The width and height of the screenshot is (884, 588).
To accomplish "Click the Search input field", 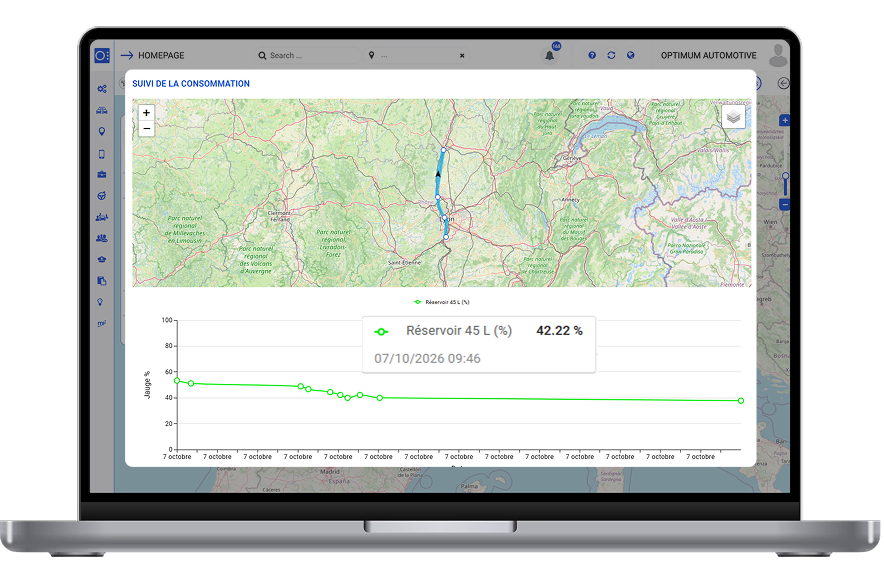I will [308, 55].
